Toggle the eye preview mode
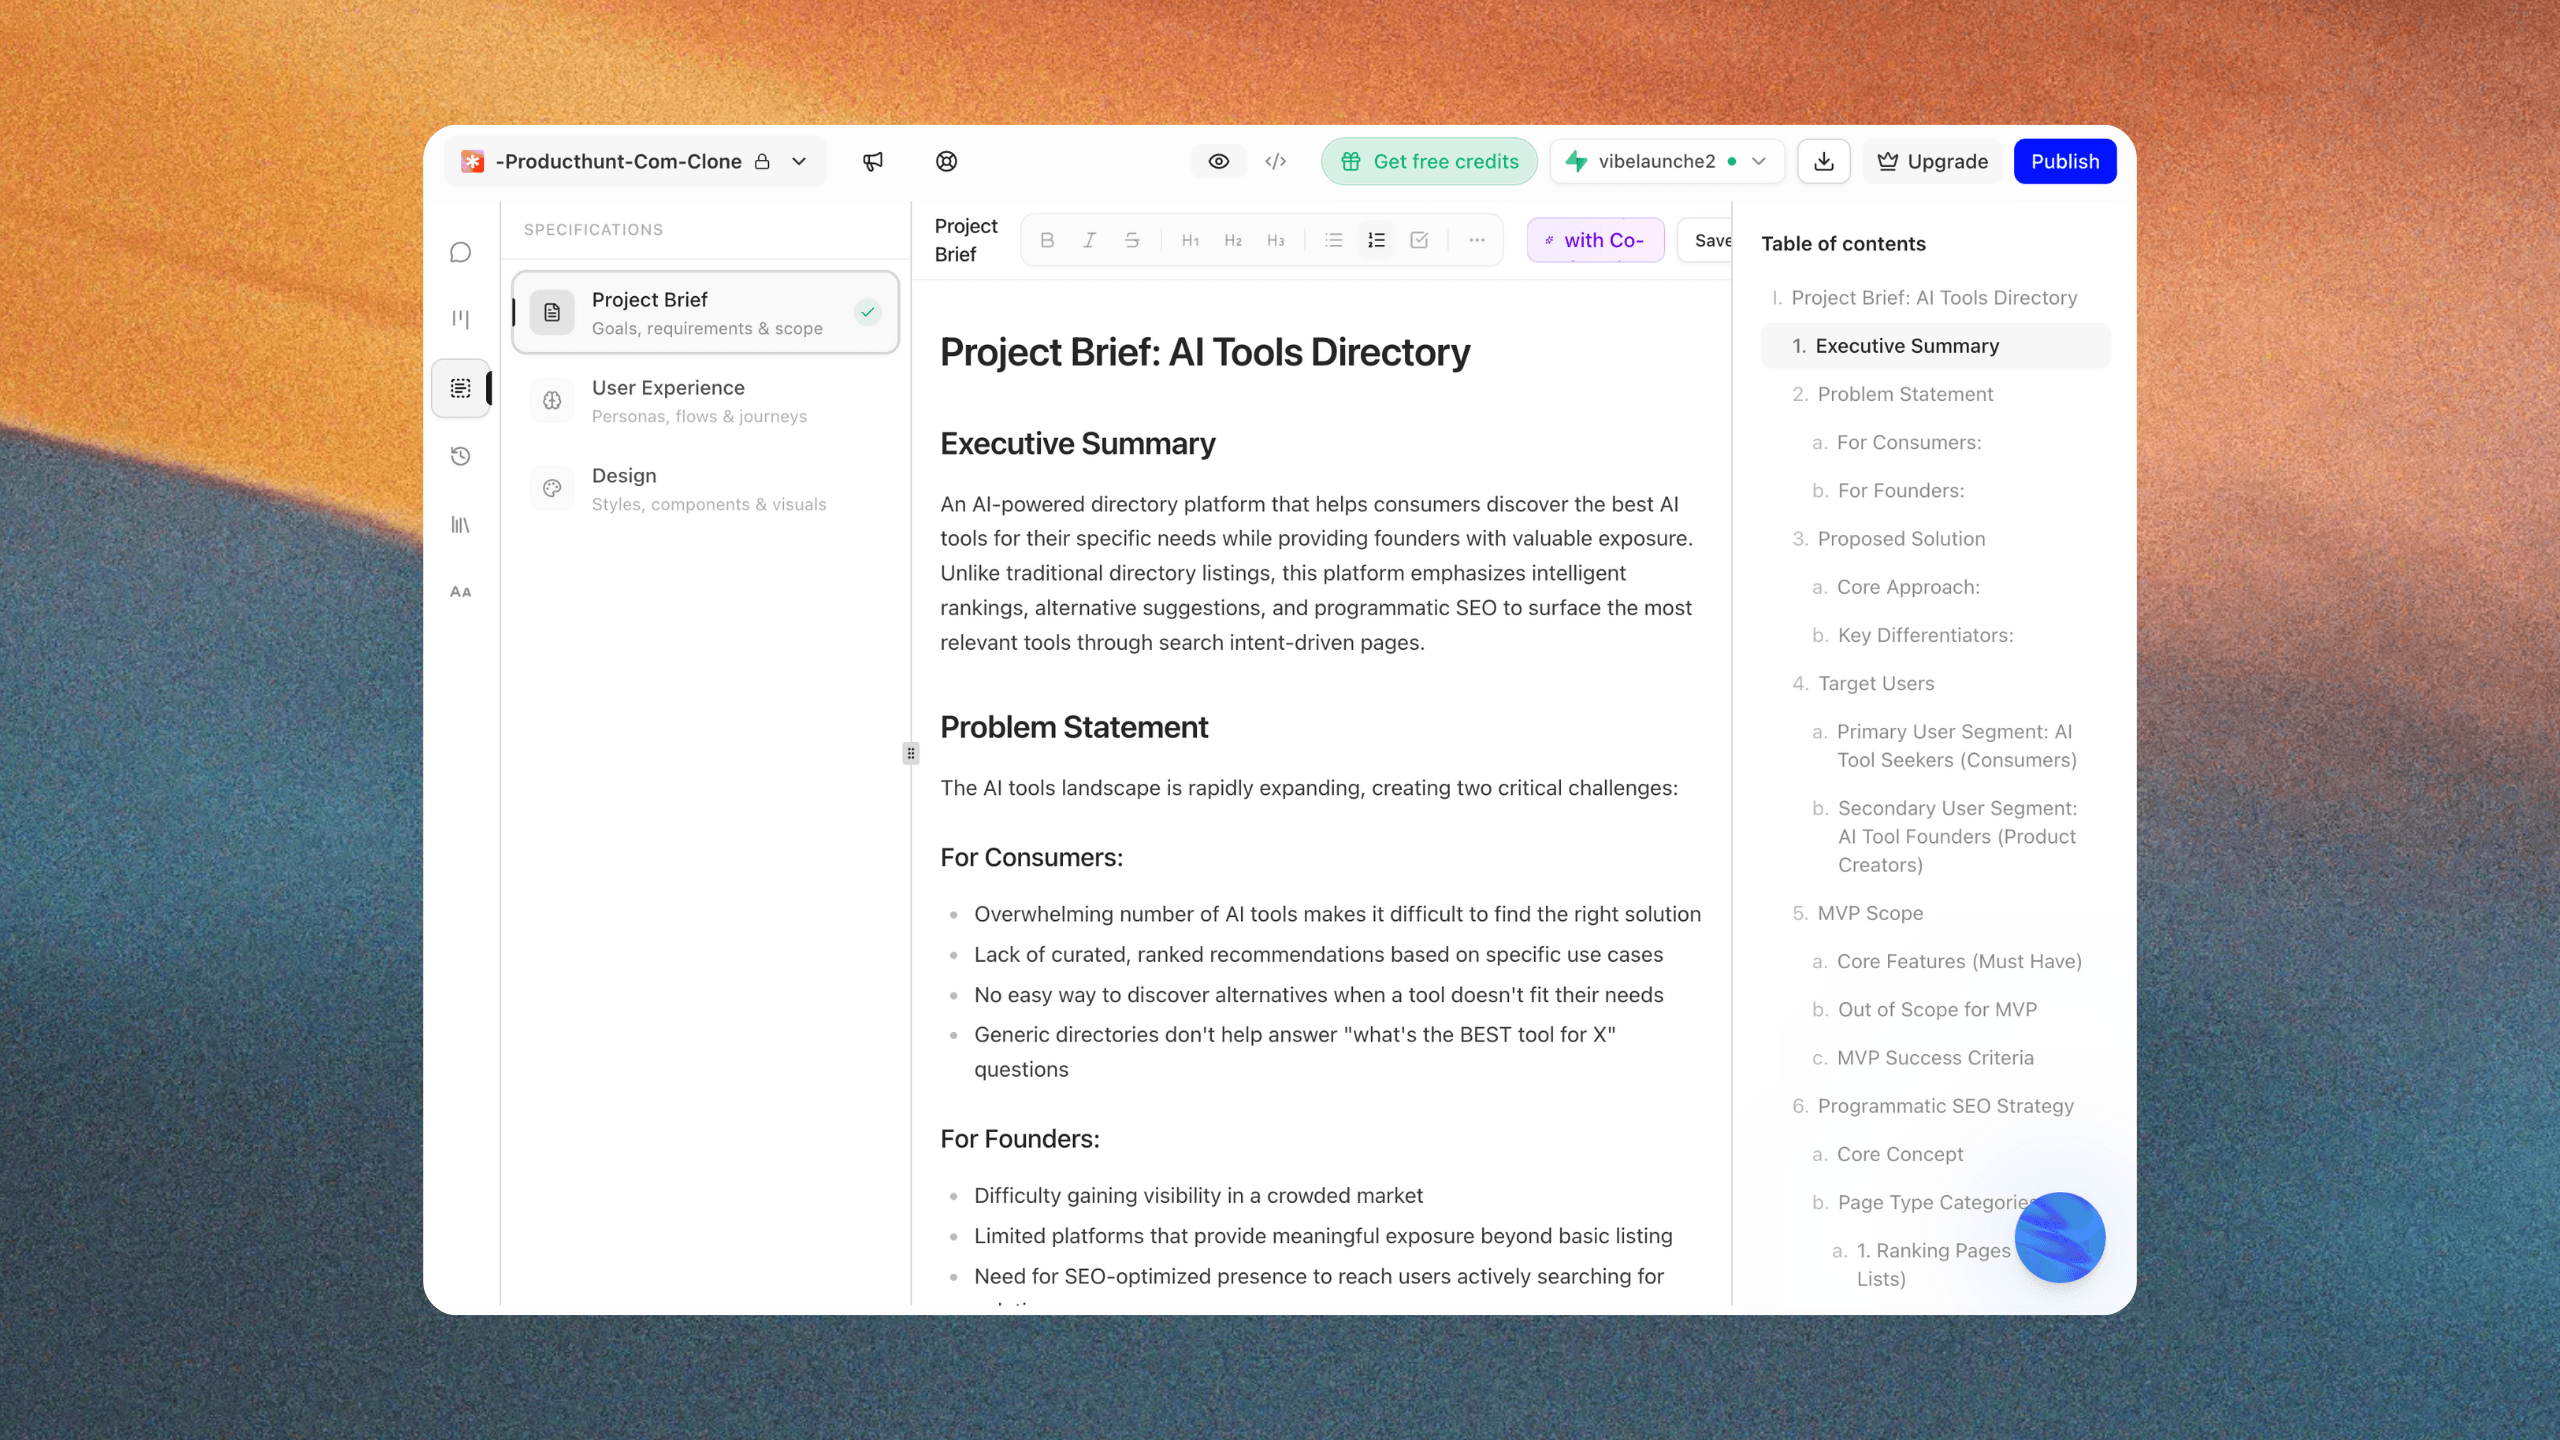 [1218, 161]
